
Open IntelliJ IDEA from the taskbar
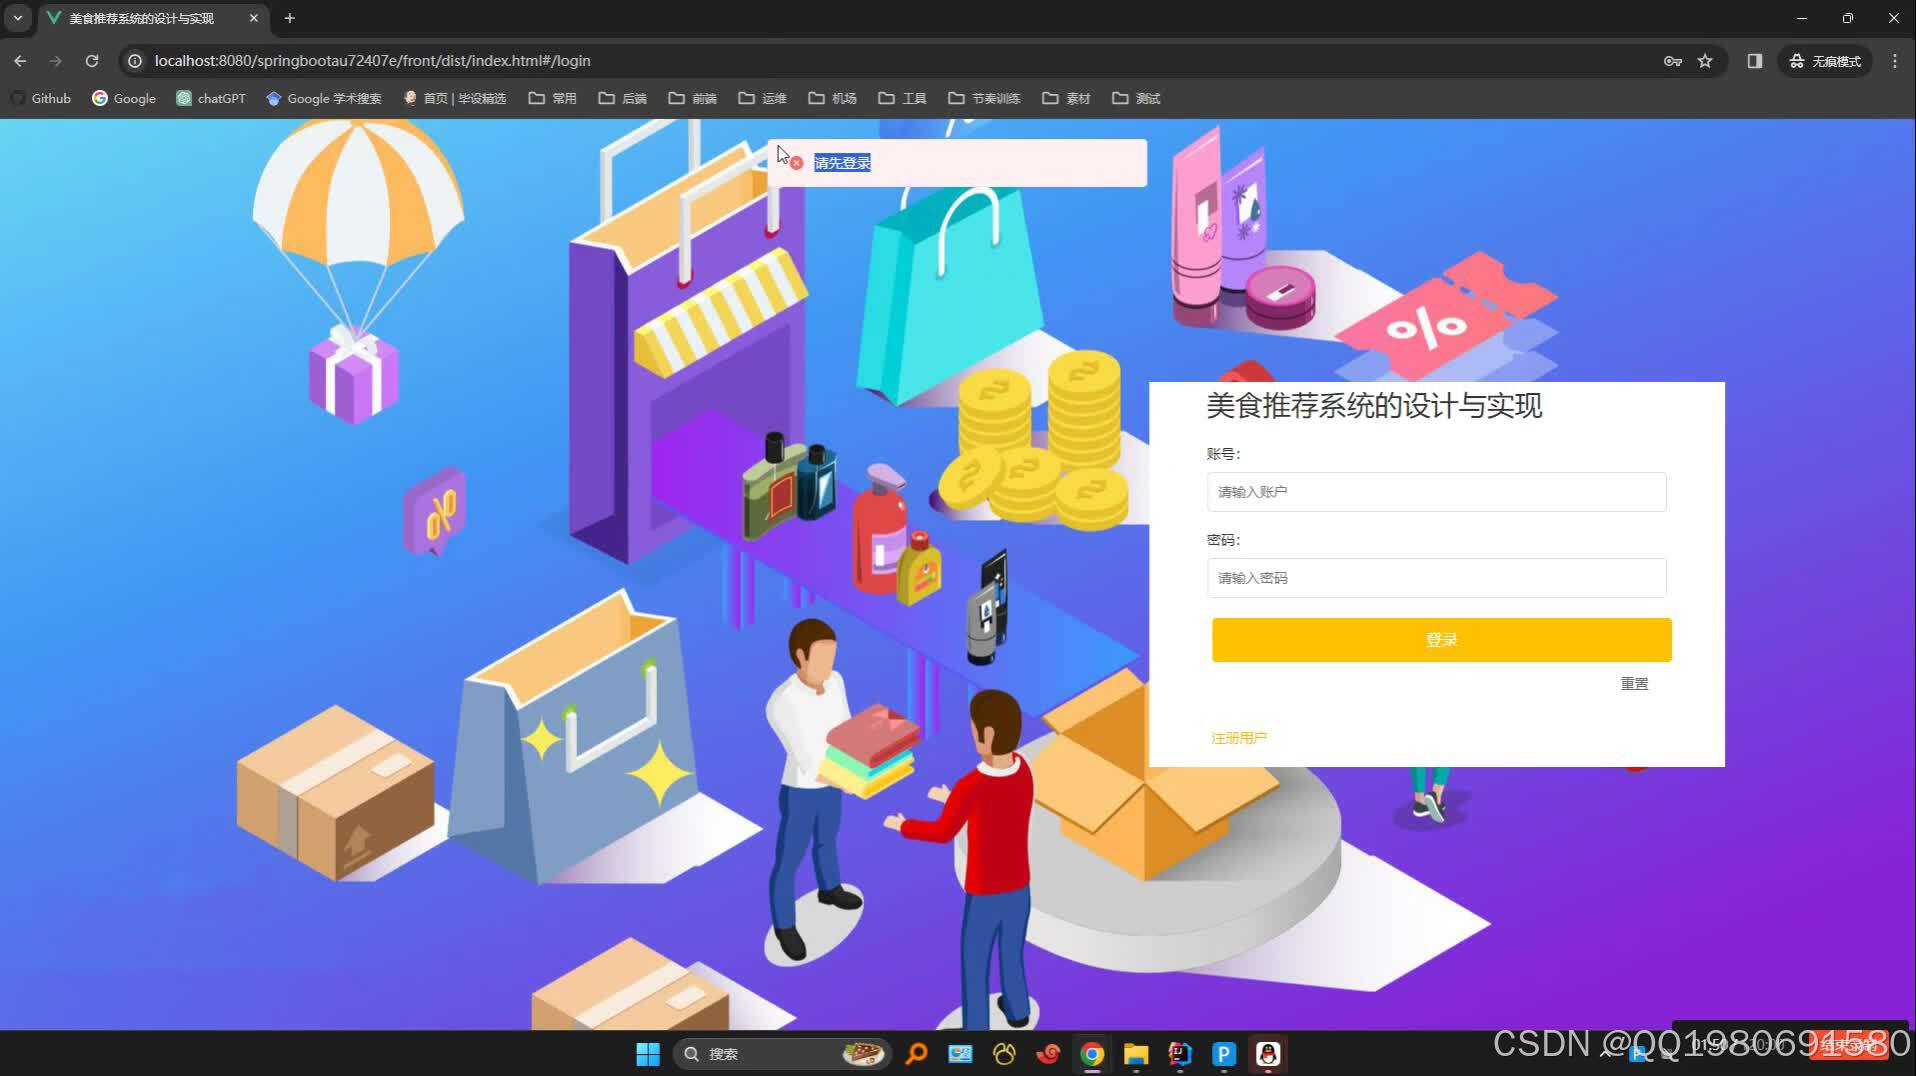pos(1179,1053)
